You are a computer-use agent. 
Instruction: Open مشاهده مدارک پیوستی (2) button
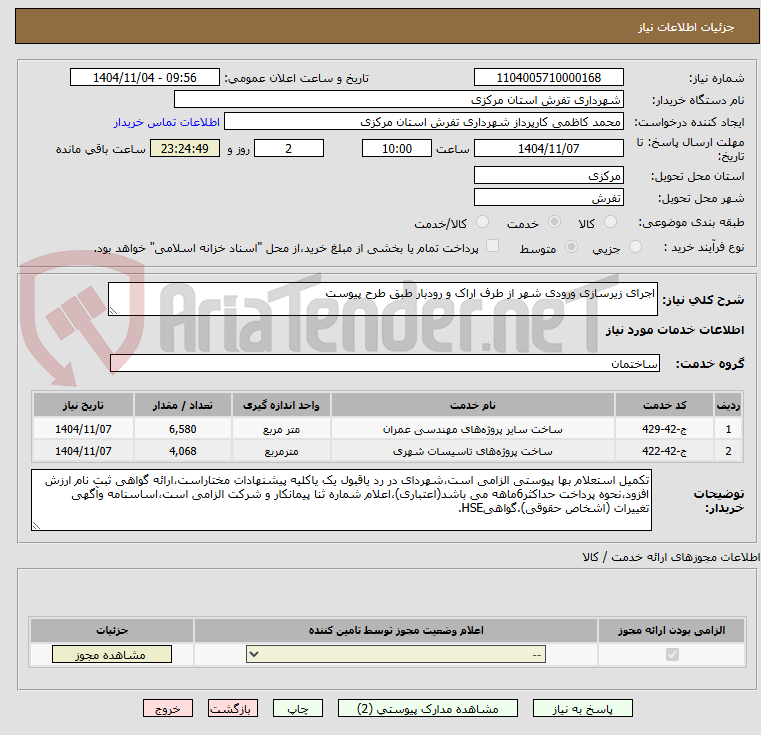(x=428, y=708)
